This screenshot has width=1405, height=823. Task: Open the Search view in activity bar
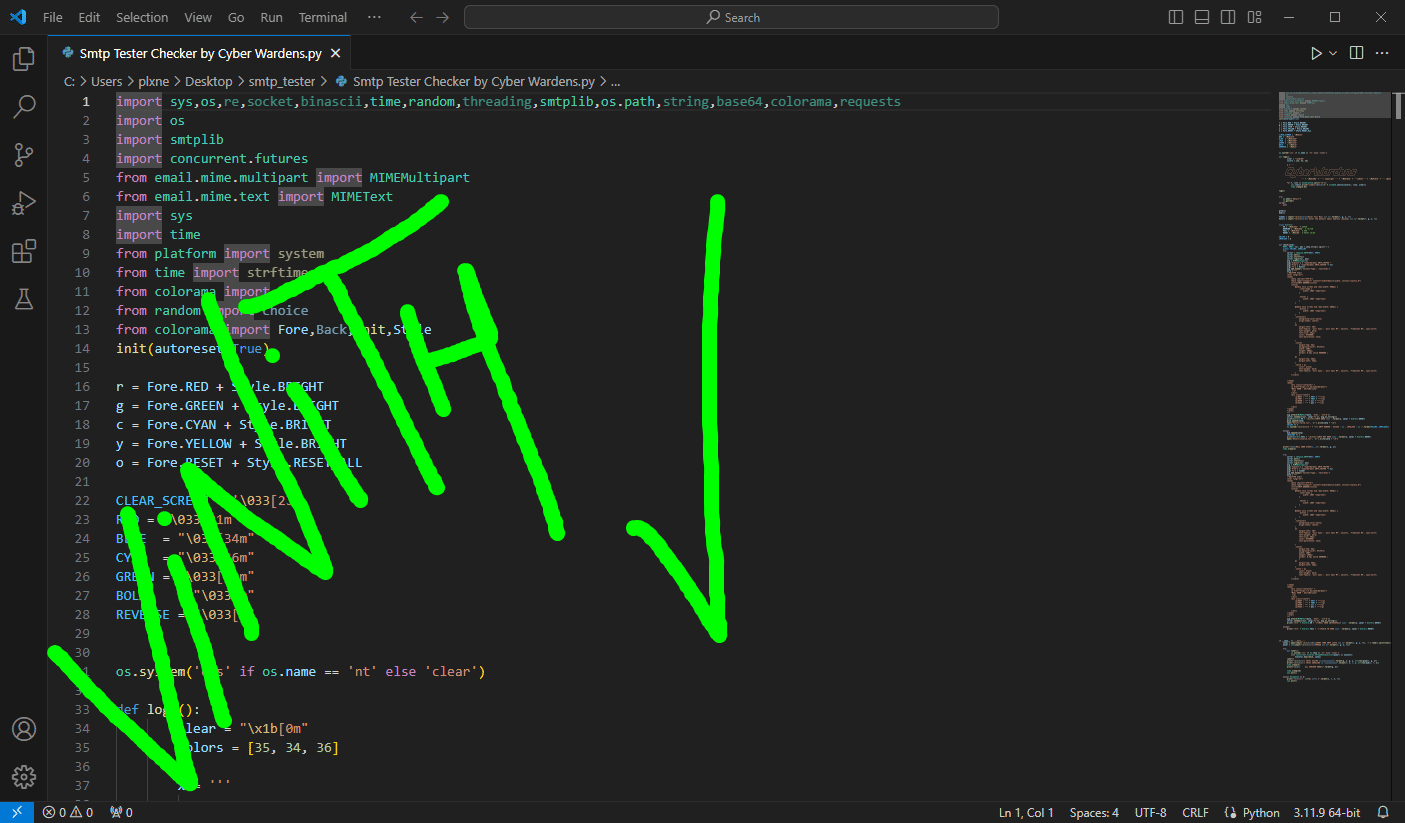24,107
